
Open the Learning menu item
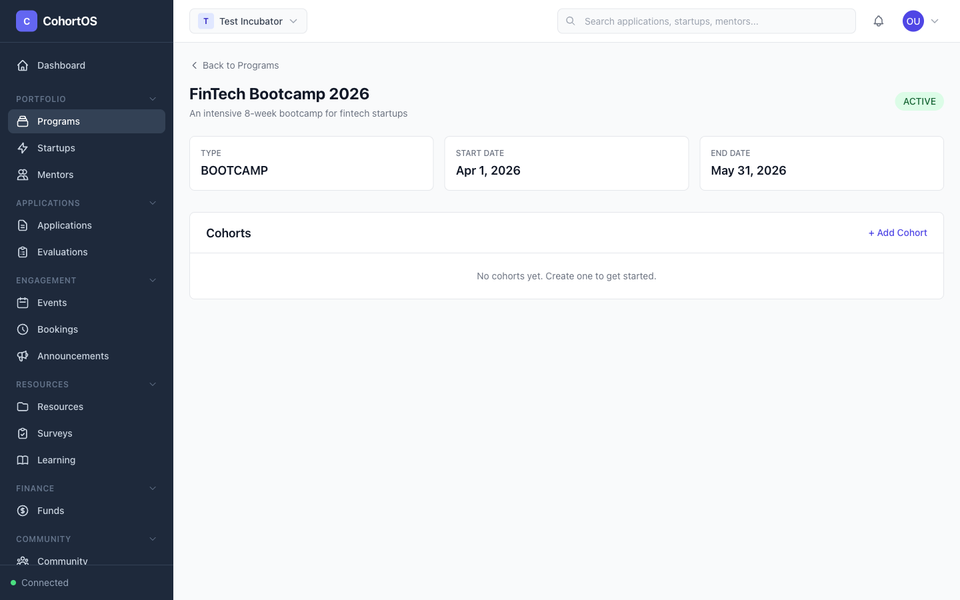(x=56, y=459)
